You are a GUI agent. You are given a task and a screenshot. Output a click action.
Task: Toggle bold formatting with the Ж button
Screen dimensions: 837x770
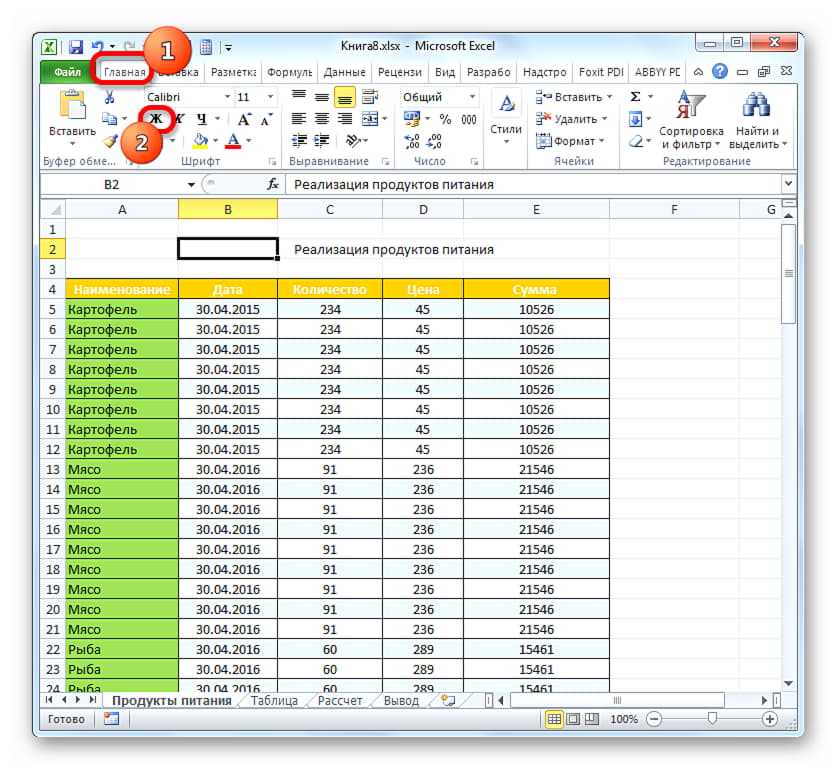(x=156, y=118)
